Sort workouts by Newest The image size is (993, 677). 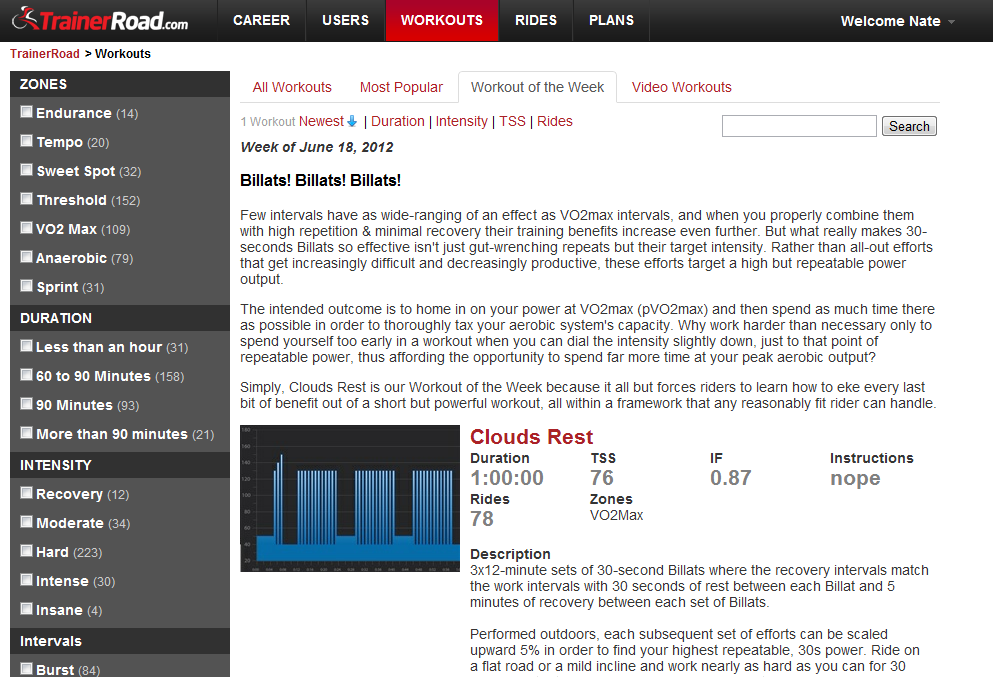click(321, 121)
